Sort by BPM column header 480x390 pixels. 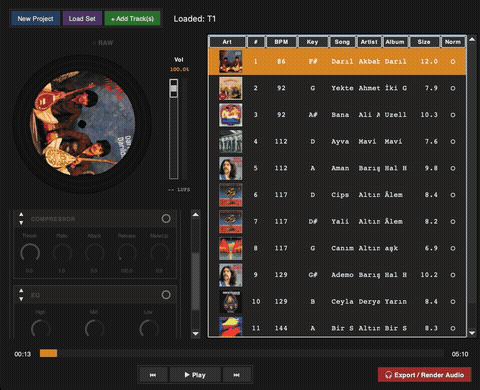(281, 42)
